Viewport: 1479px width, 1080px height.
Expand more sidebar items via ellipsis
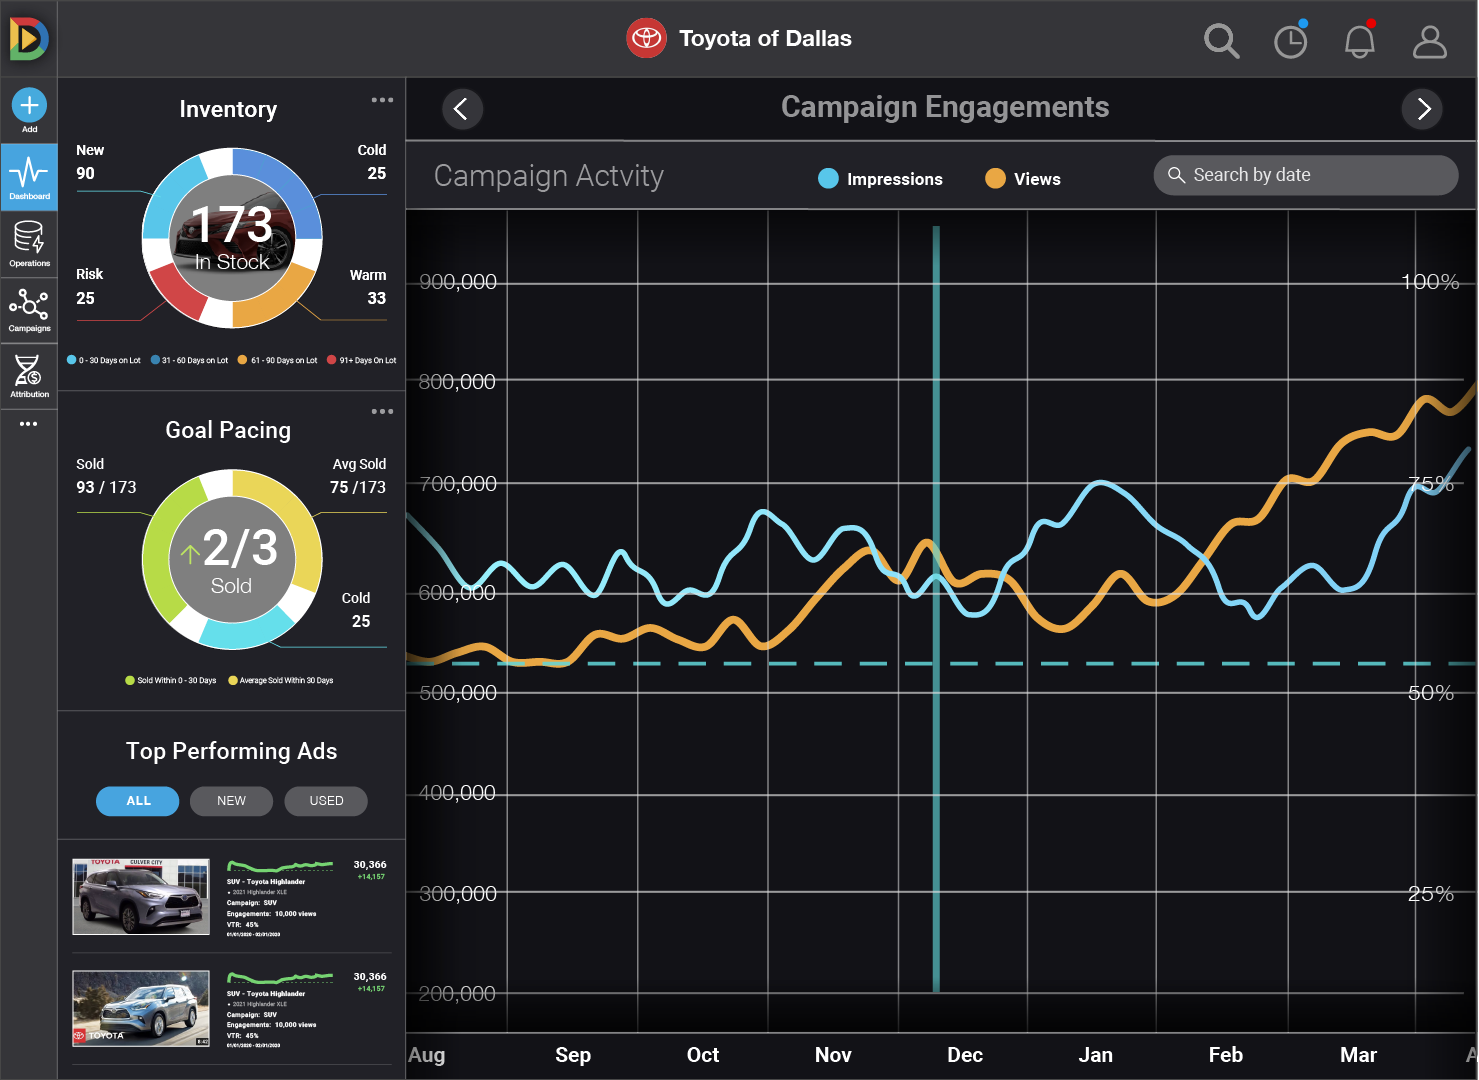click(x=29, y=424)
